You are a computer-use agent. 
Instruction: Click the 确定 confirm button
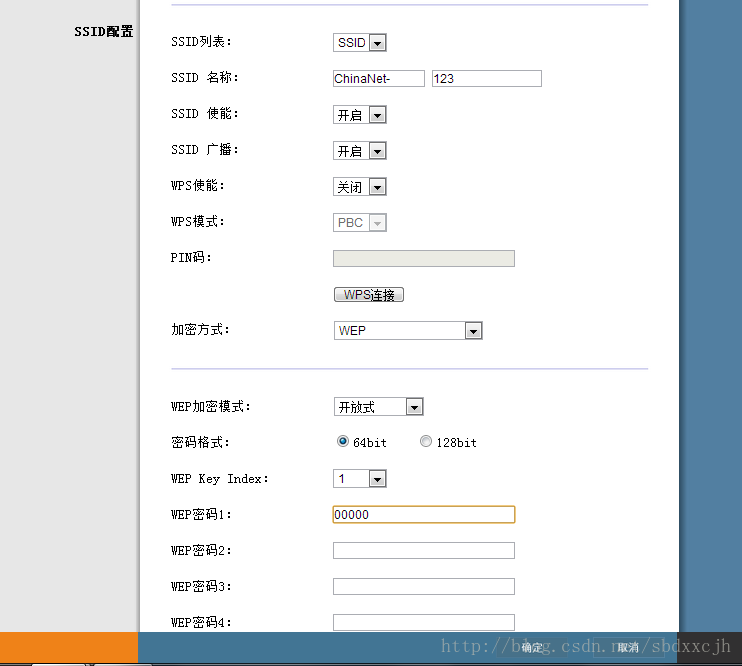click(532, 648)
